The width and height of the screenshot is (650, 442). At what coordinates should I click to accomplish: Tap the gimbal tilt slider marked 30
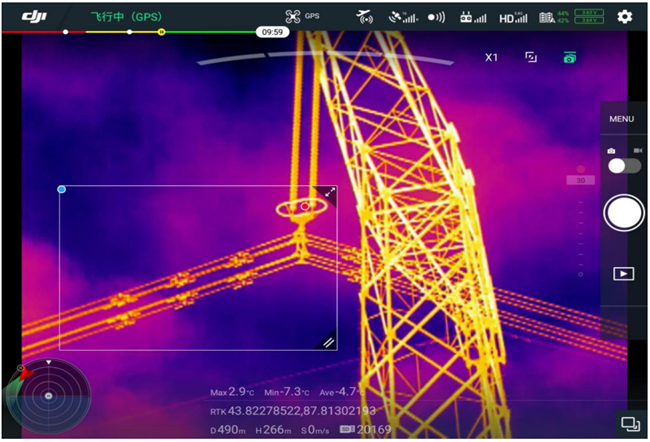tap(580, 180)
